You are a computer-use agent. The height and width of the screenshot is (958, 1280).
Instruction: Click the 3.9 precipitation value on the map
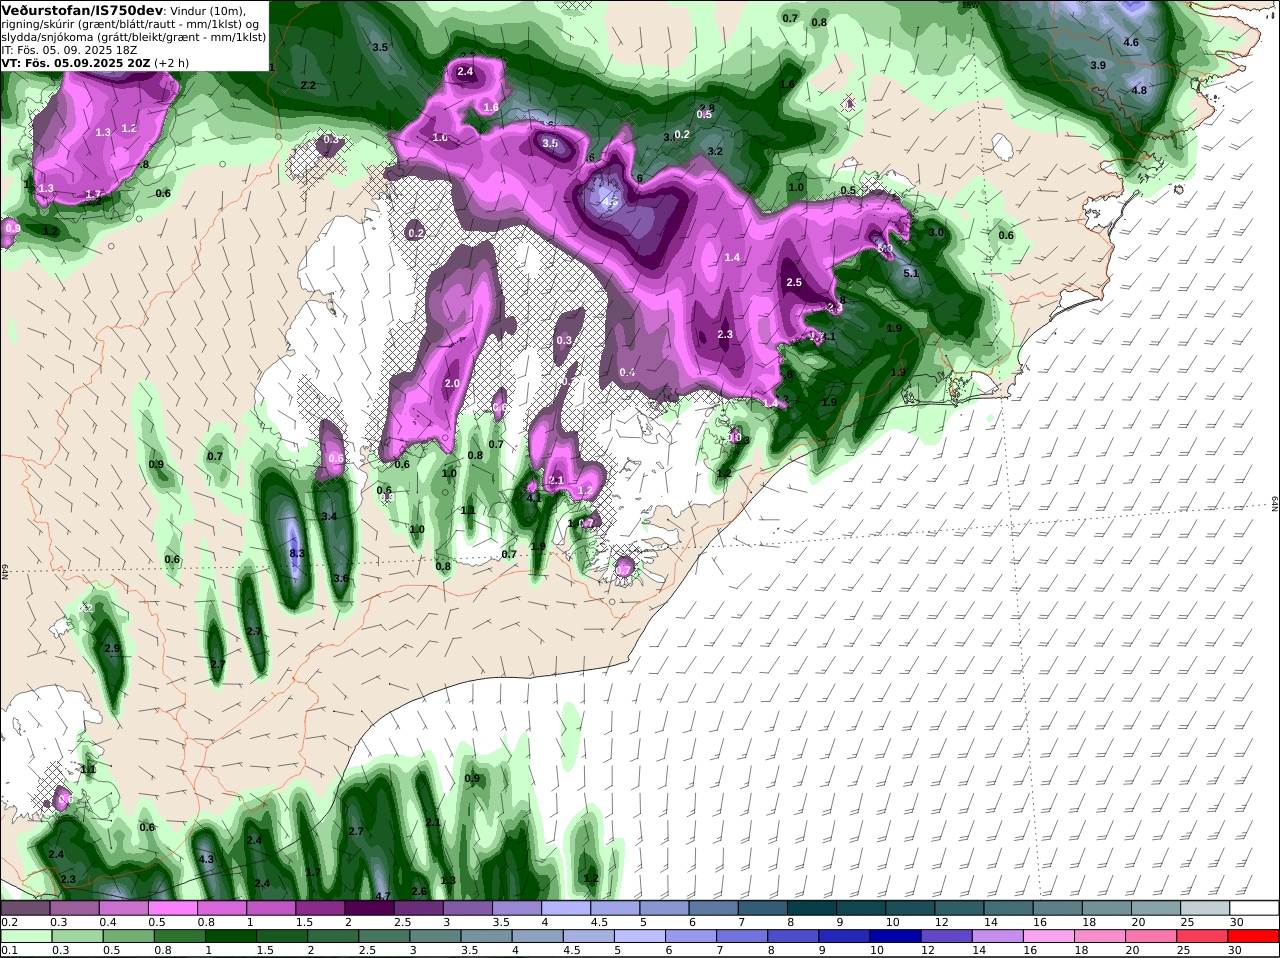click(1097, 65)
